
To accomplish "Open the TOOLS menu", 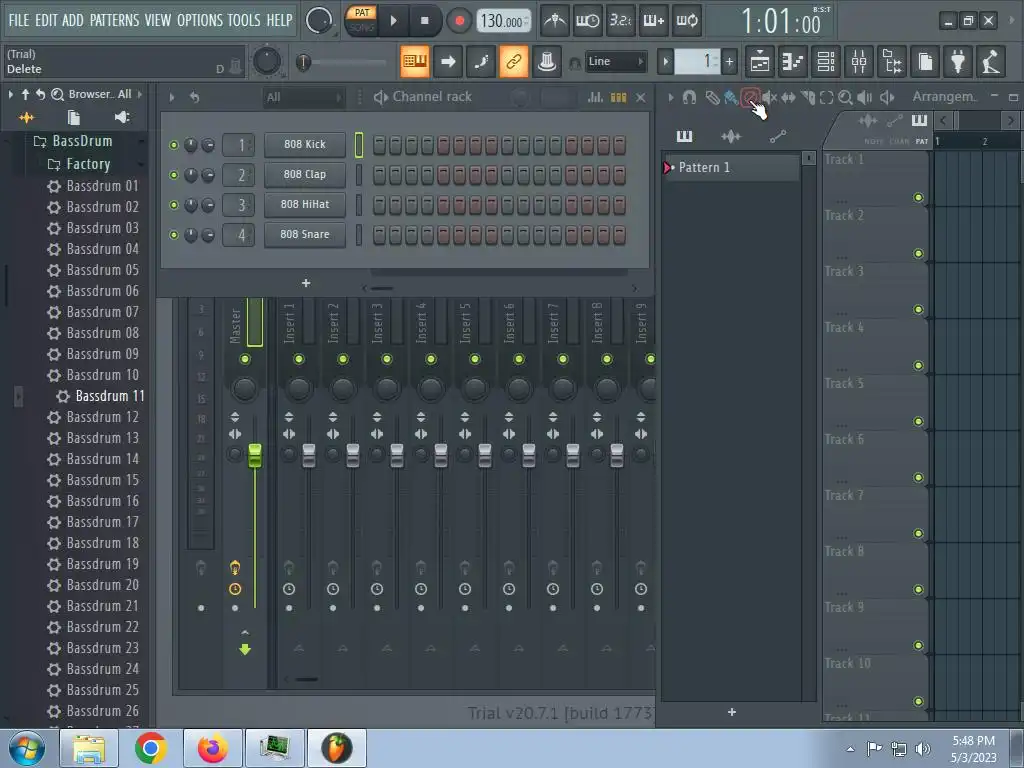I will coord(244,20).
